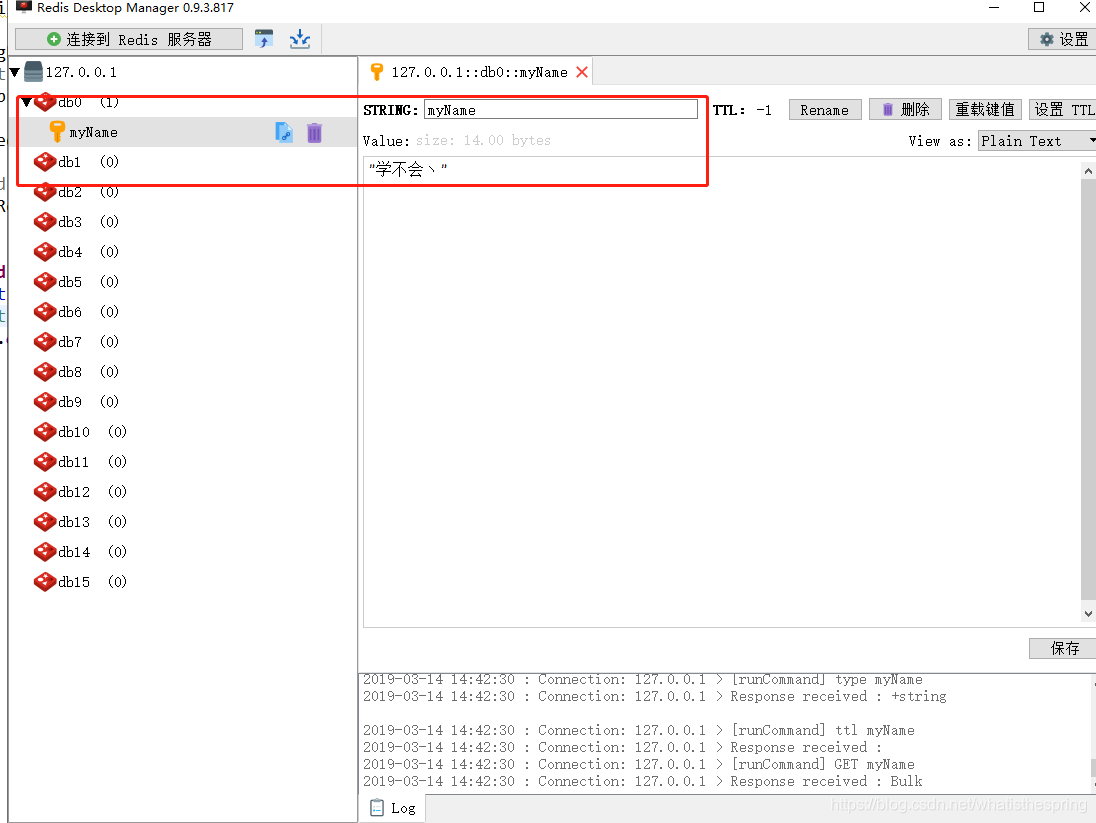Click the export connections toolbar icon
This screenshot has width=1096, height=823.
(264, 38)
